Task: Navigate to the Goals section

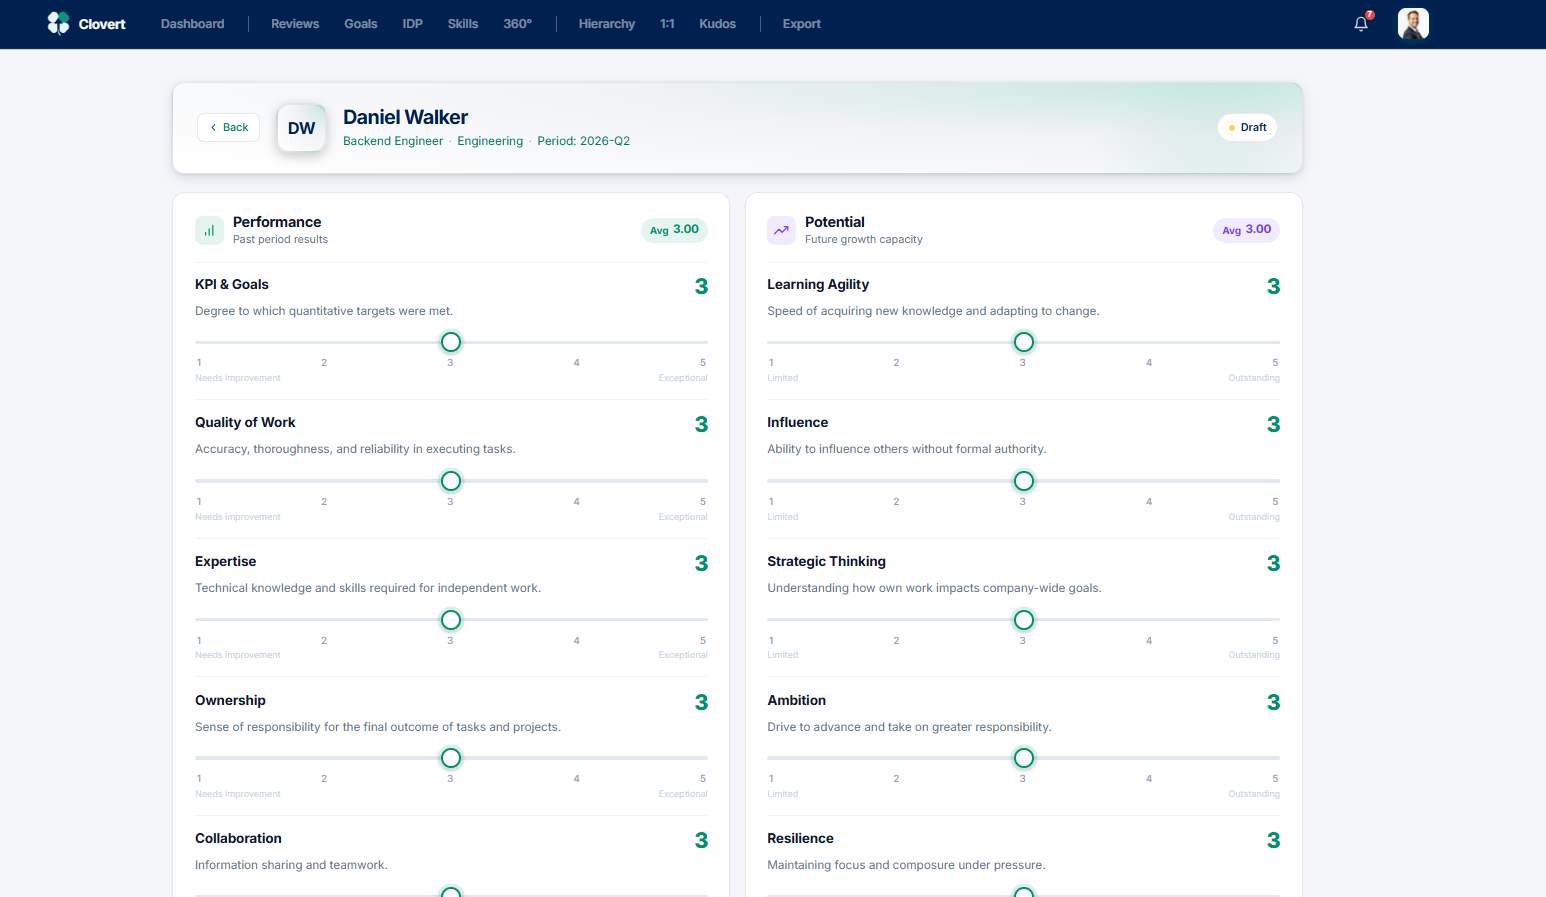Action: pos(361,24)
